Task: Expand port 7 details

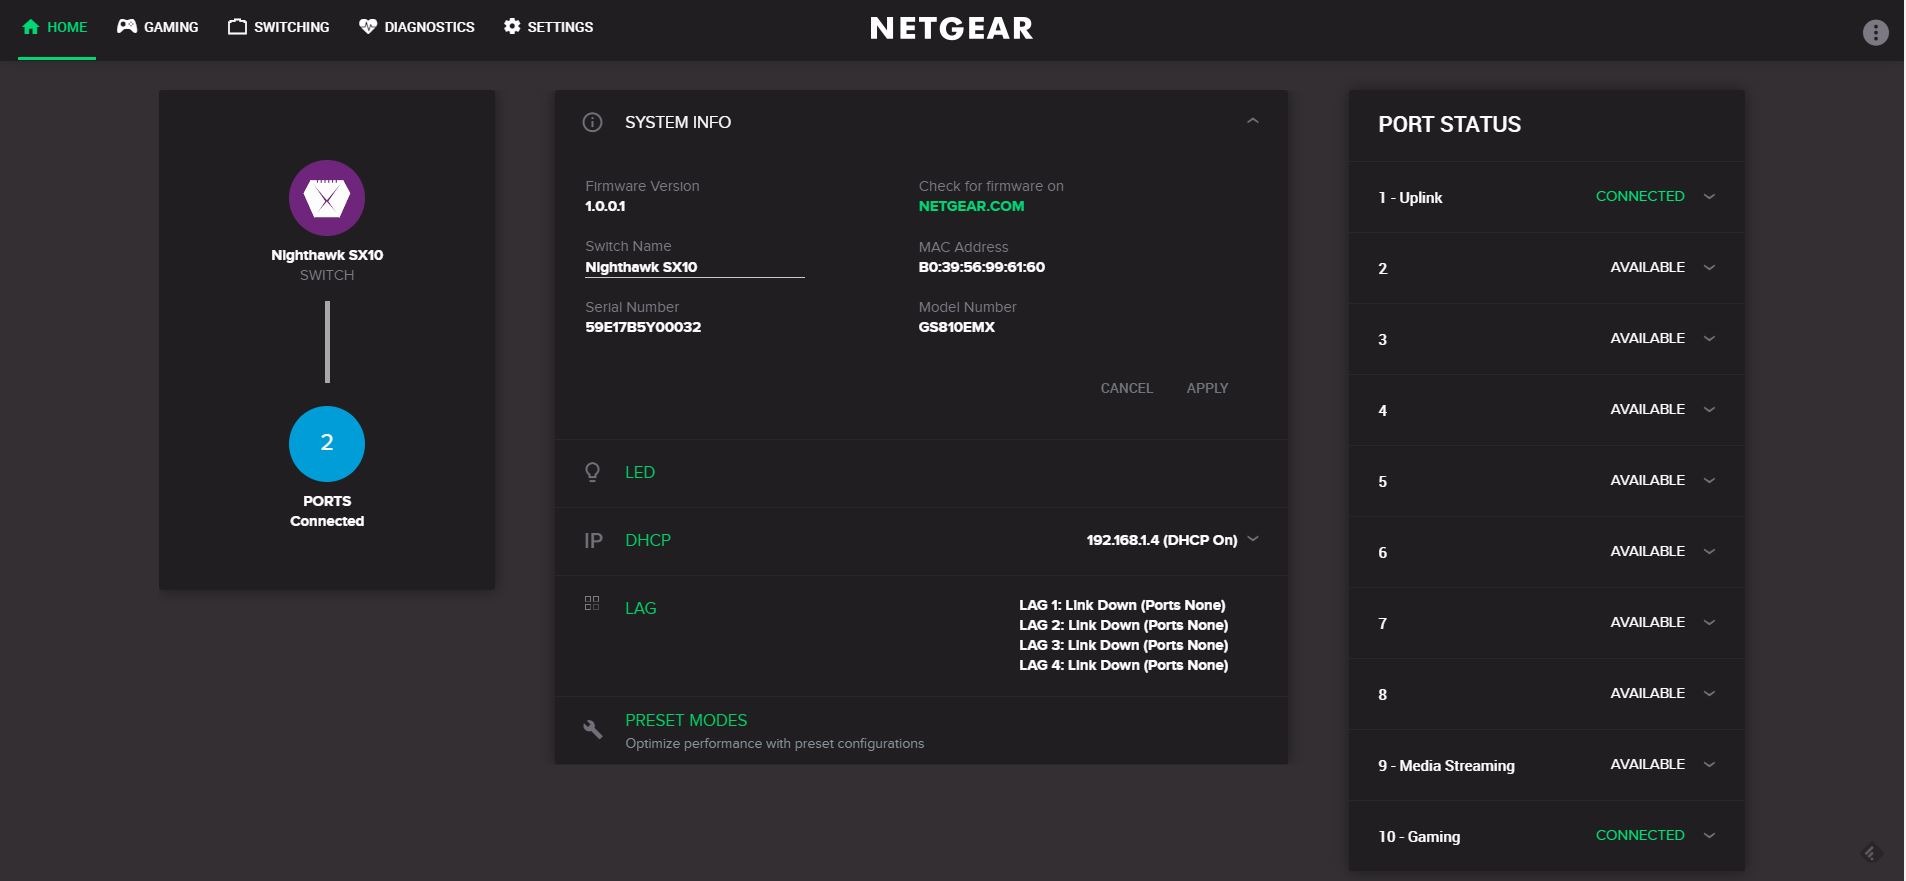Action: point(1709,623)
